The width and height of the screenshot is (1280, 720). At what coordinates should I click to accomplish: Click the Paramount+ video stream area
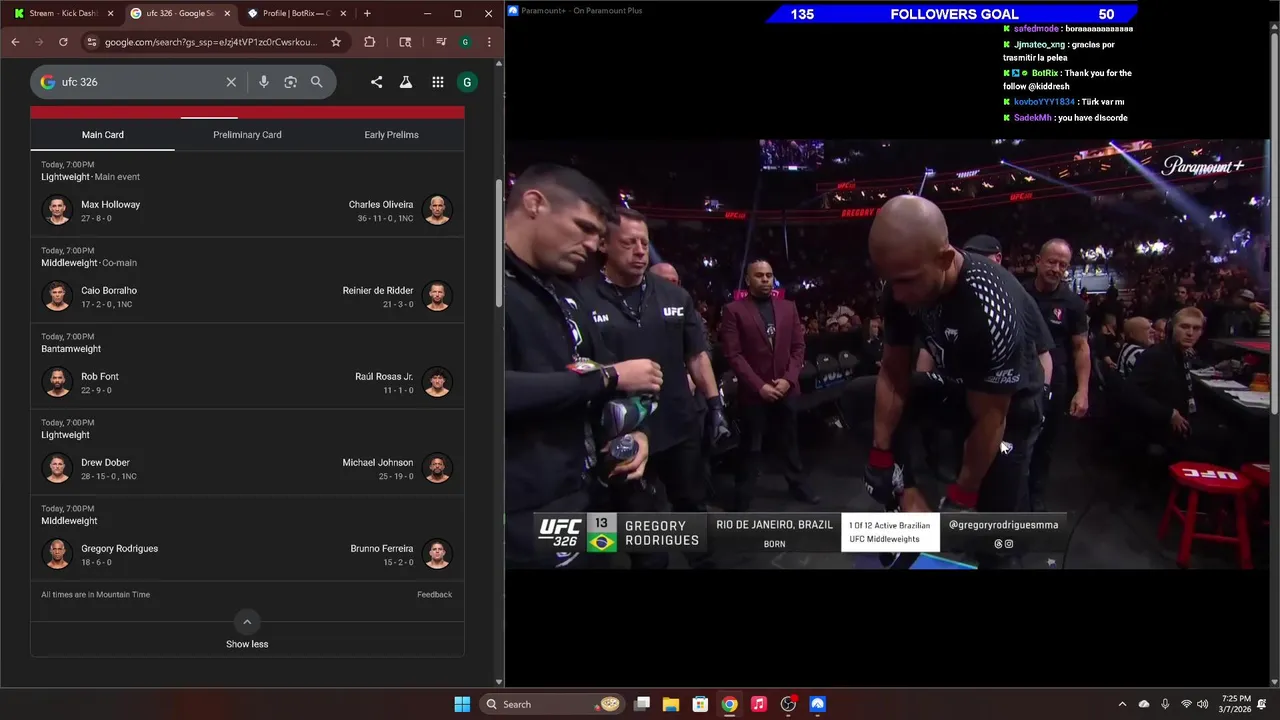[887, 354]
